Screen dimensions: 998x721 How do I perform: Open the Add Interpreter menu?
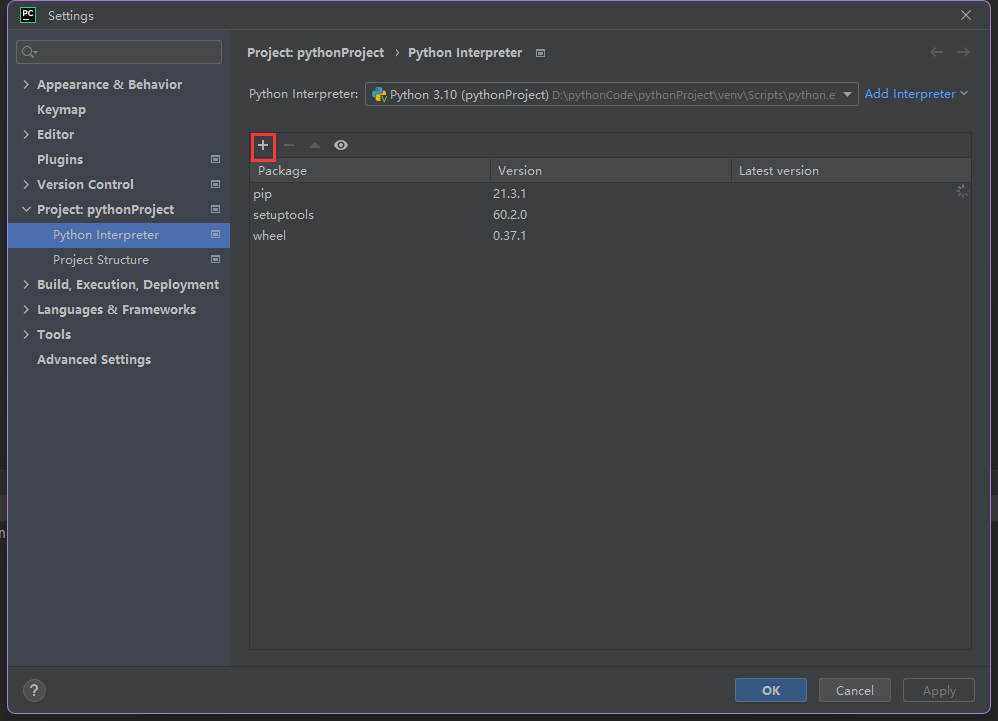(x=916, y=94)
